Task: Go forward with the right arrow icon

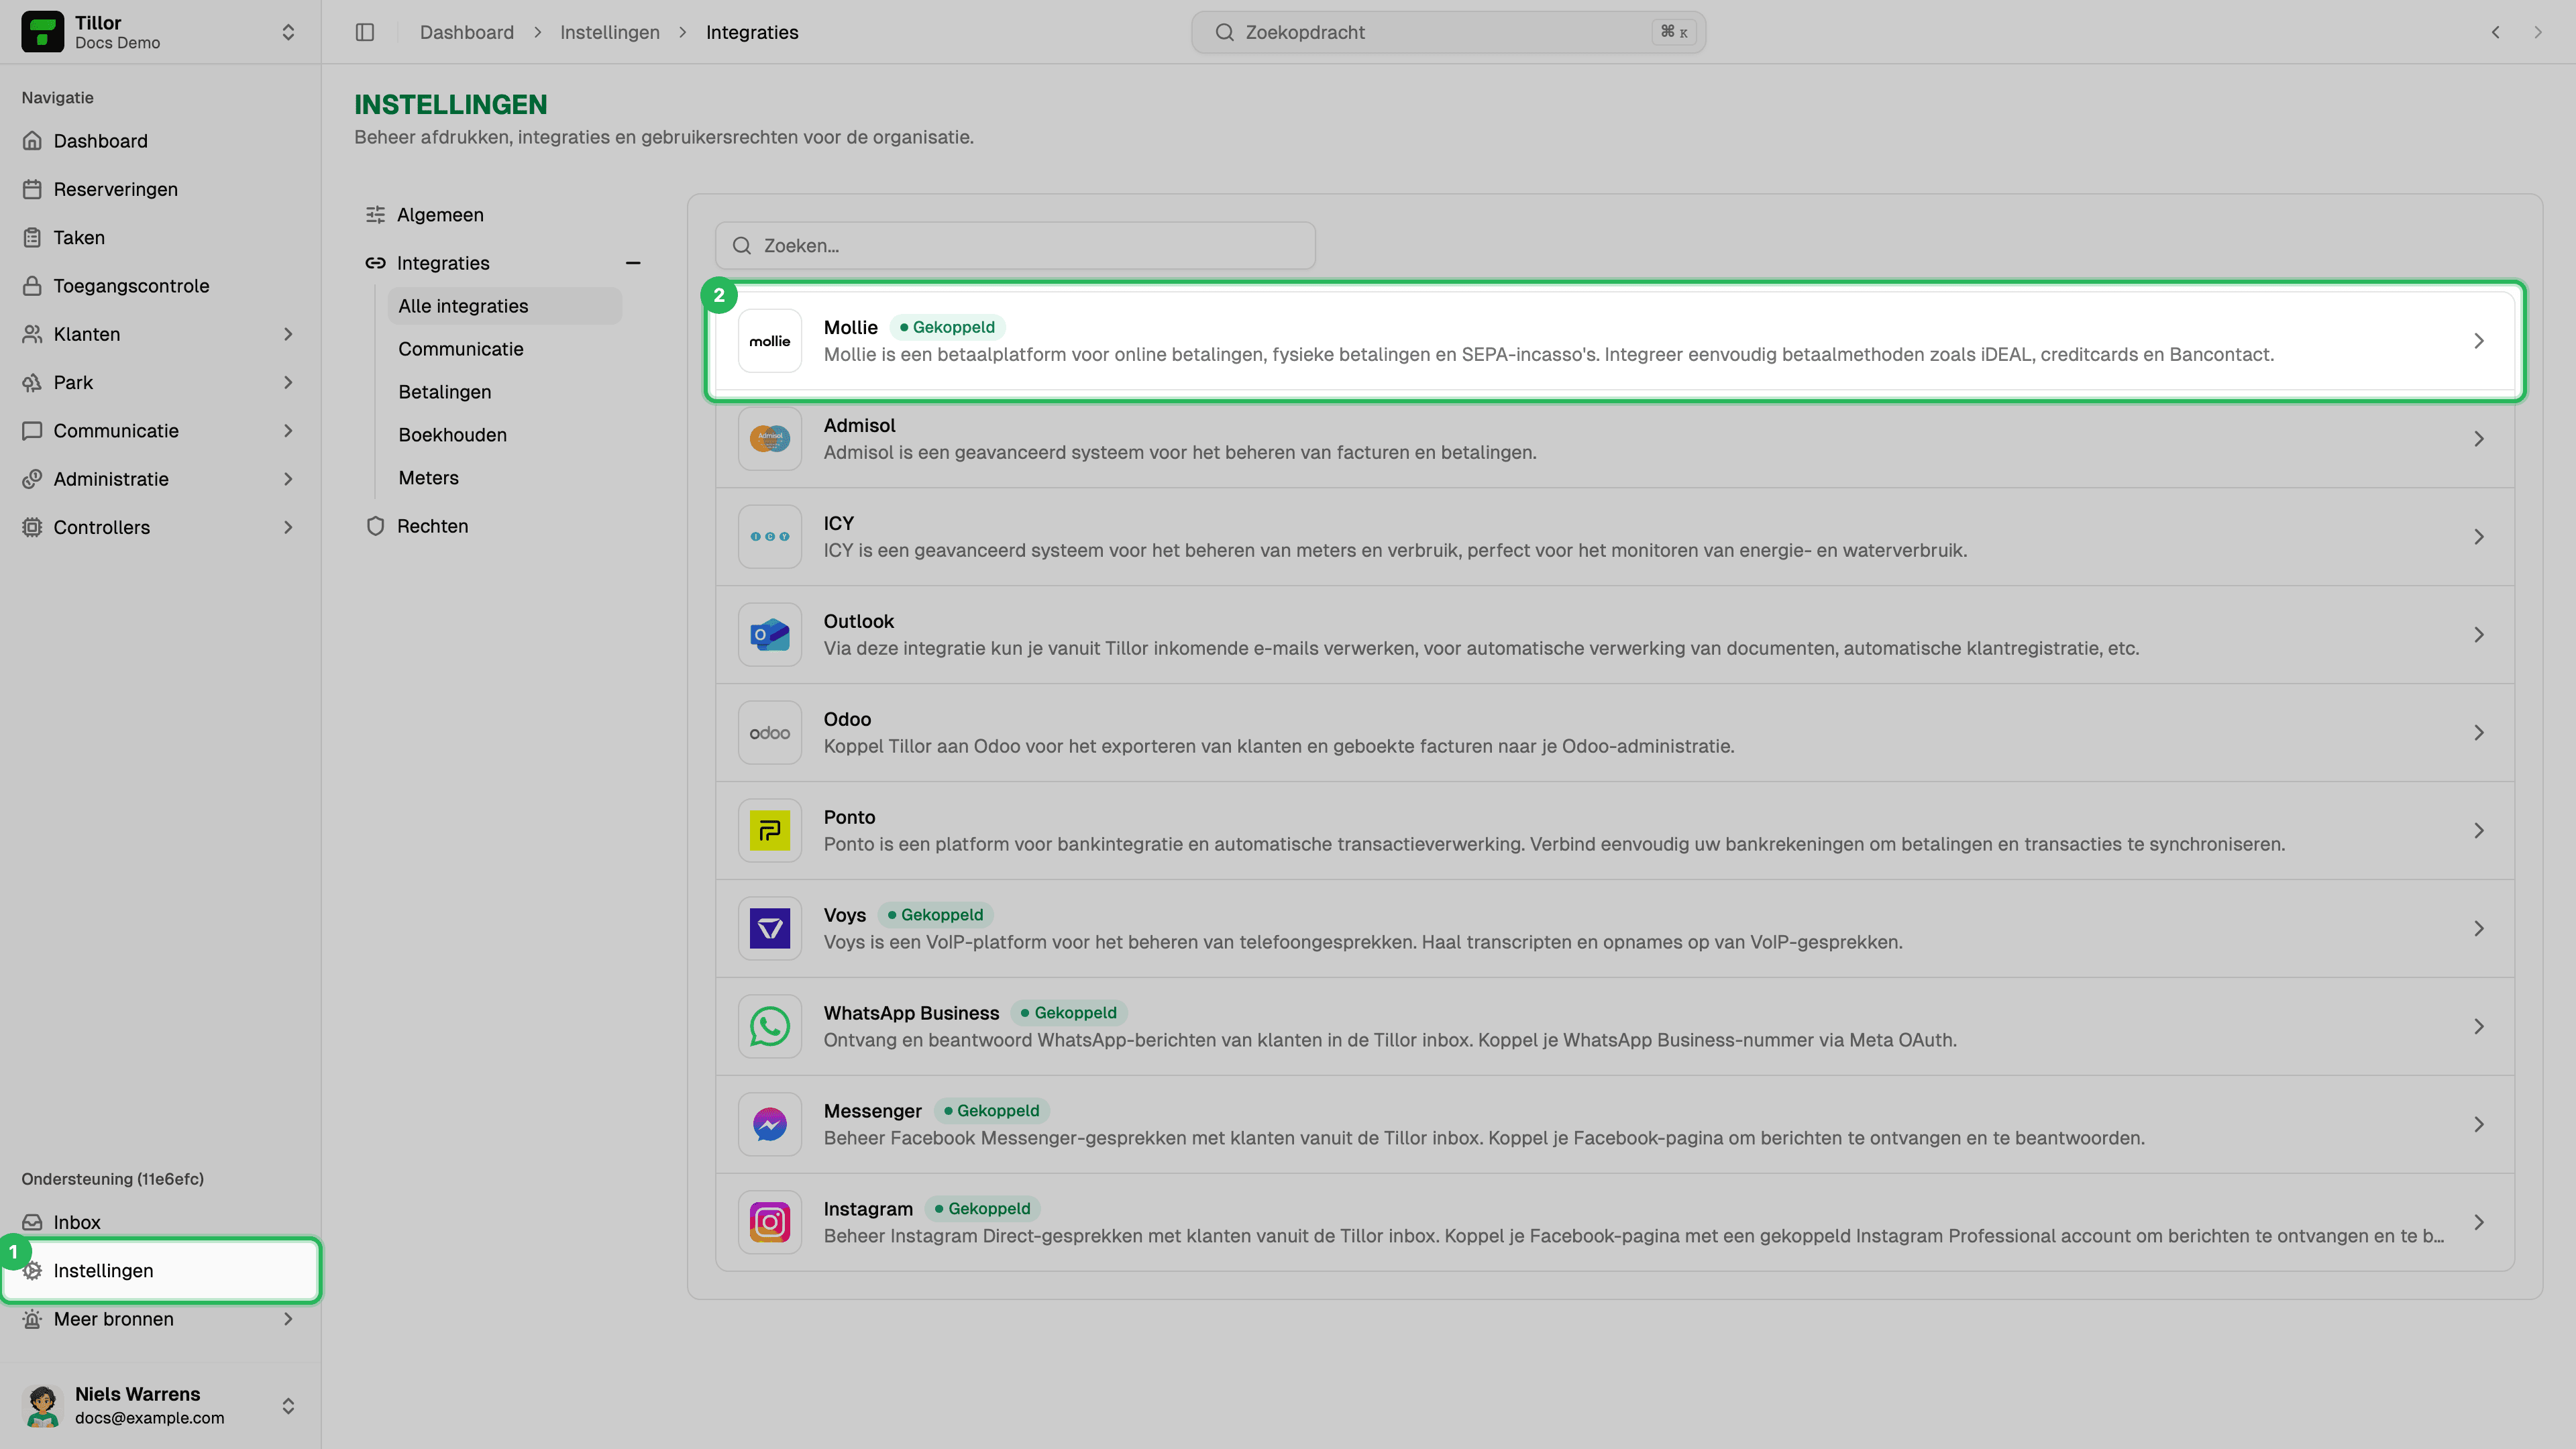Action: point(2538,32)
